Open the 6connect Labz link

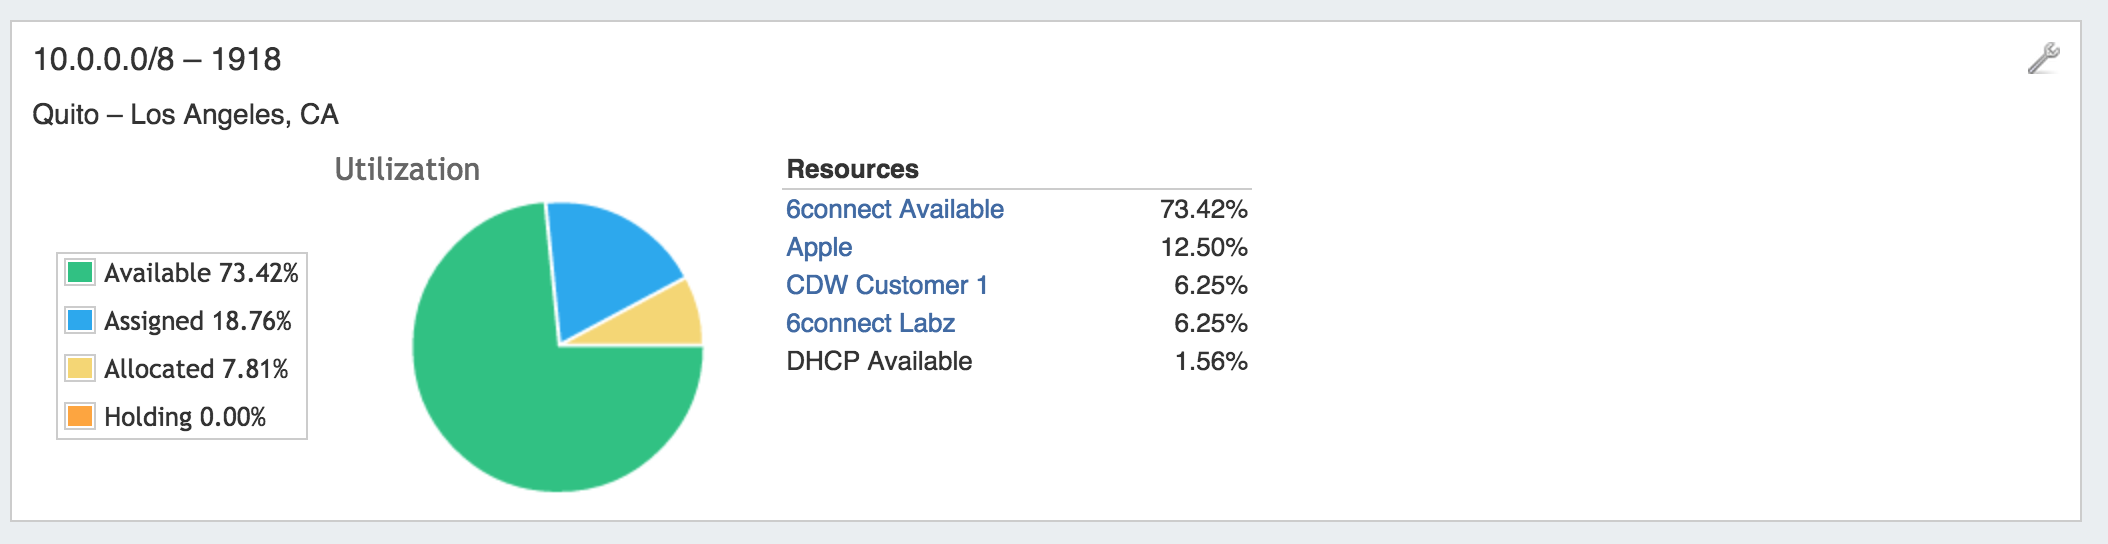click(870, 323)
